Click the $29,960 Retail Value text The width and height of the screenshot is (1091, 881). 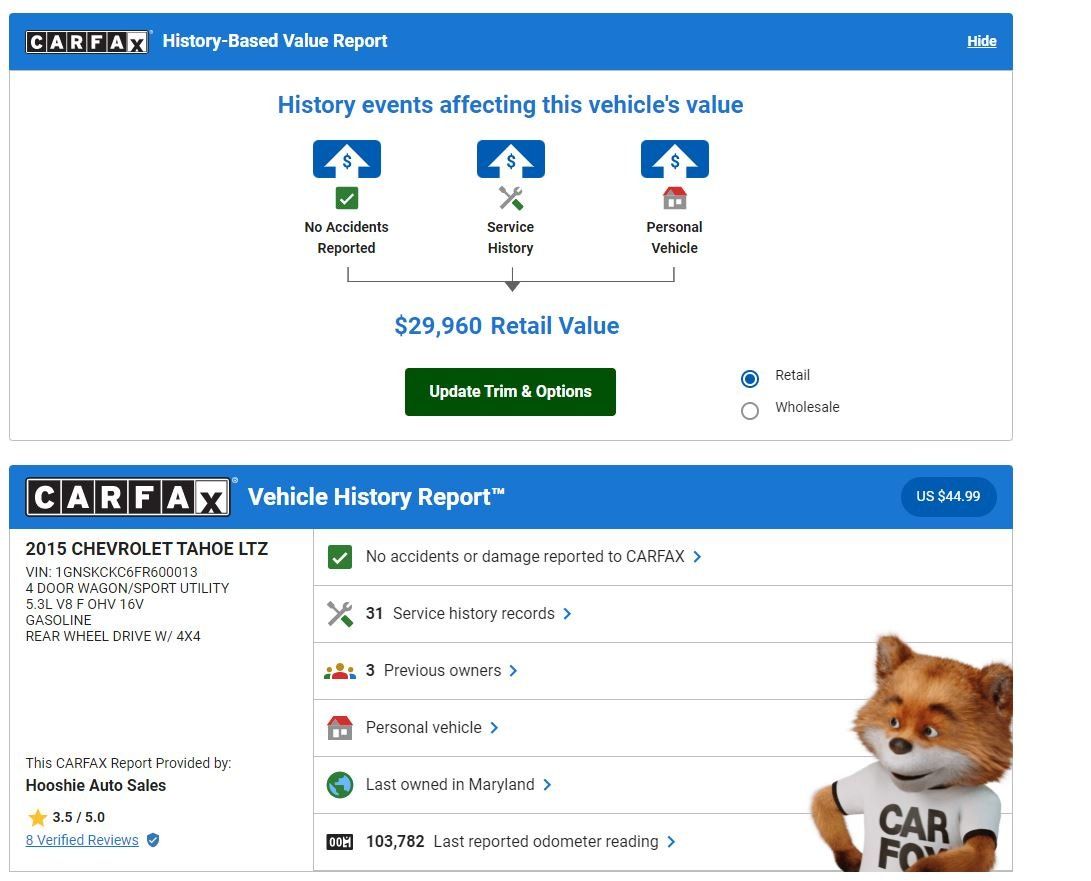point(507,326)
